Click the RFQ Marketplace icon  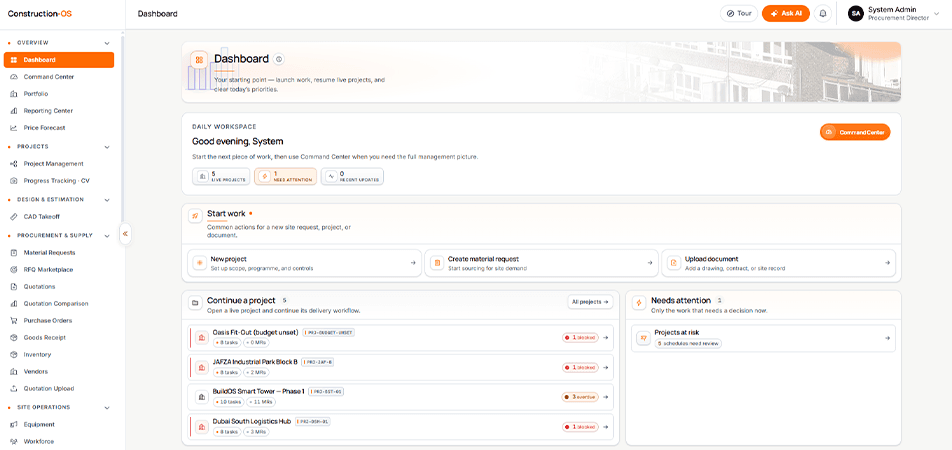14,270
